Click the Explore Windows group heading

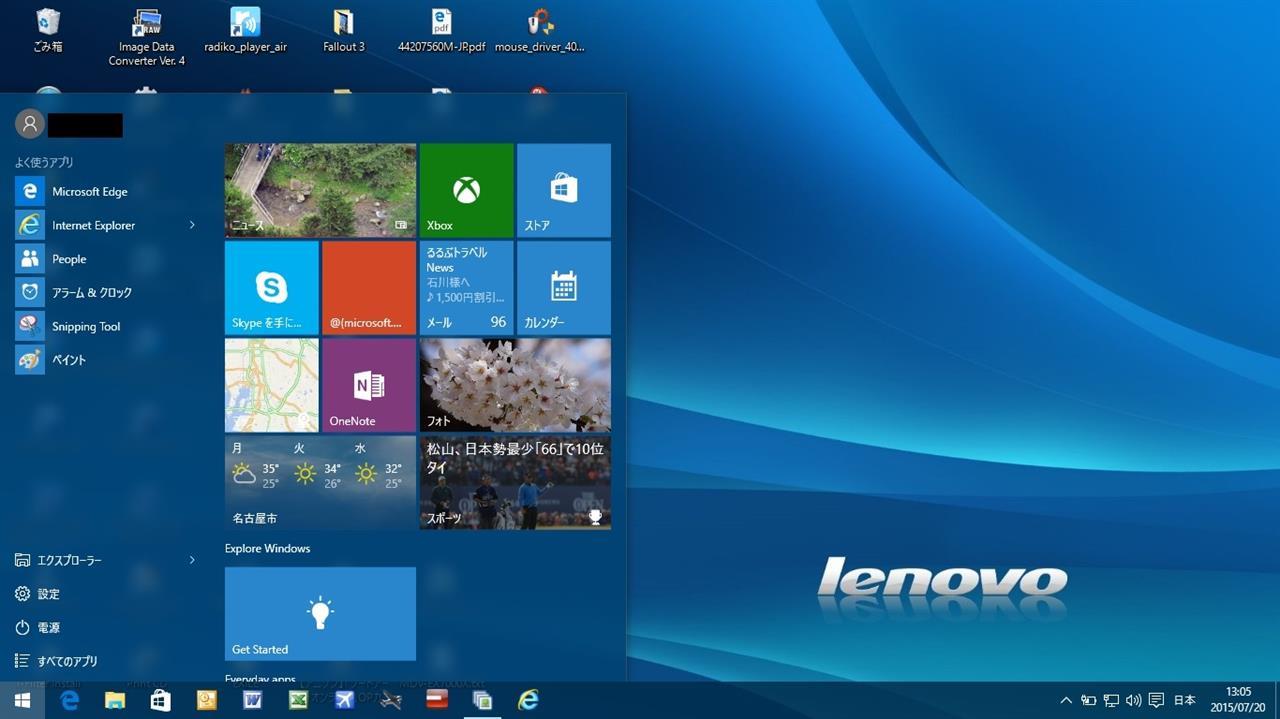point(267,549)
